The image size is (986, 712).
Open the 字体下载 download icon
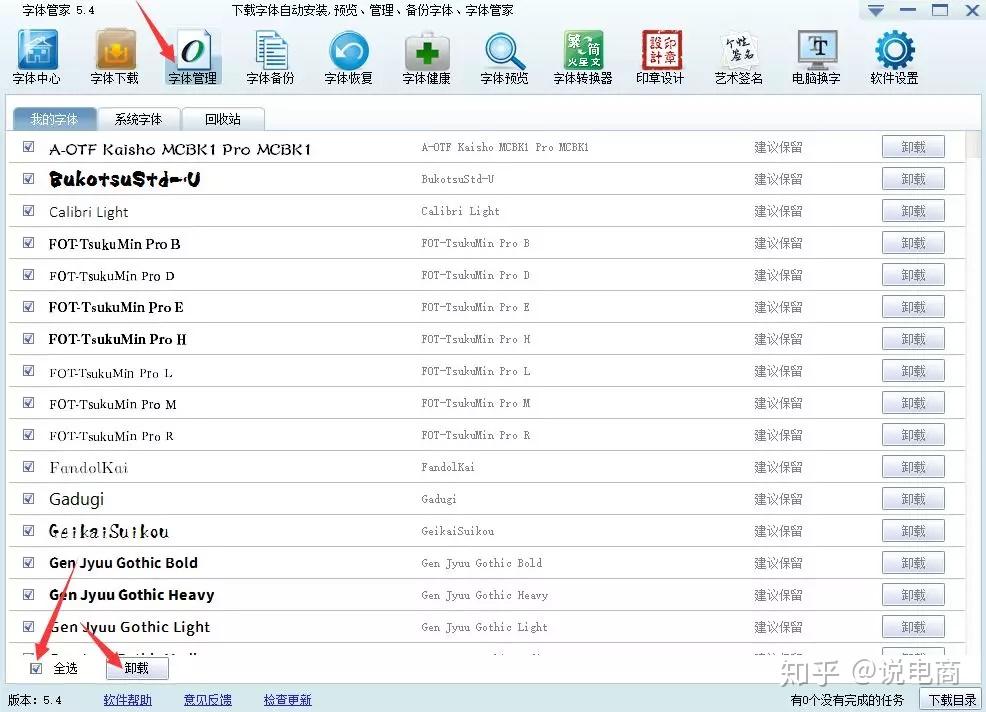(115, 57)
